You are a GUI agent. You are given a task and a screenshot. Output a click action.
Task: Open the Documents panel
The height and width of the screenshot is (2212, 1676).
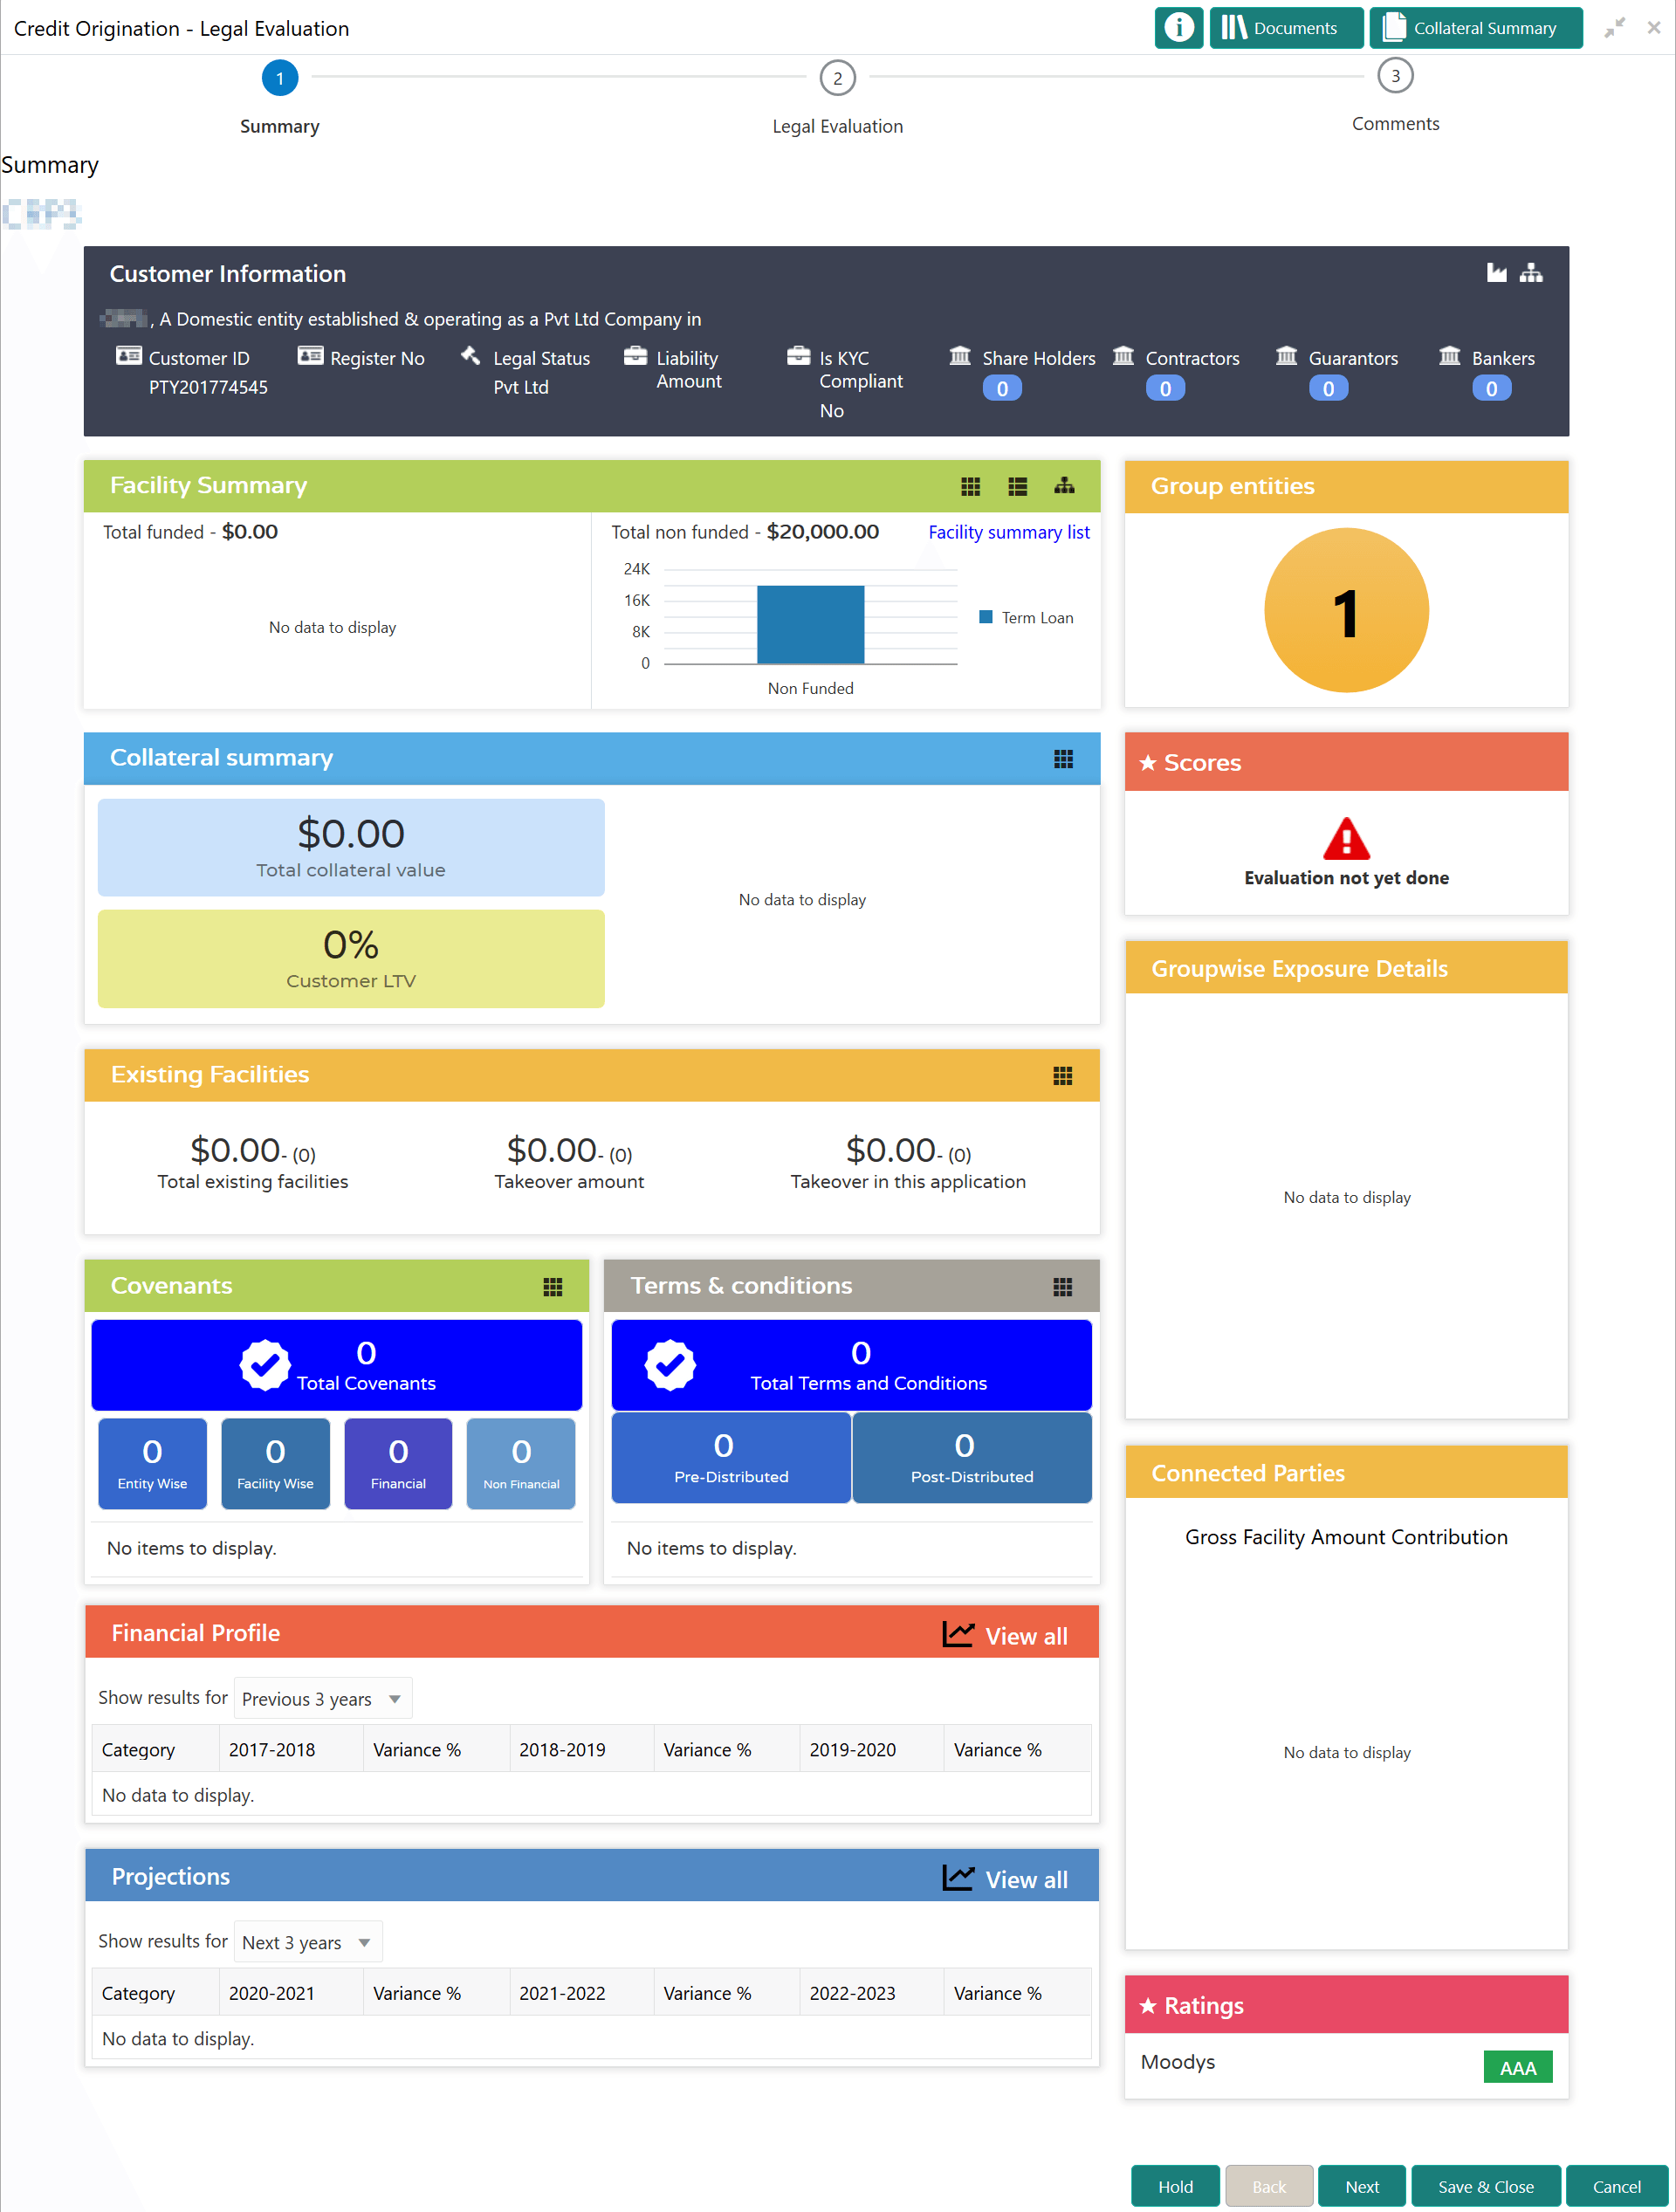(1285, 28)
